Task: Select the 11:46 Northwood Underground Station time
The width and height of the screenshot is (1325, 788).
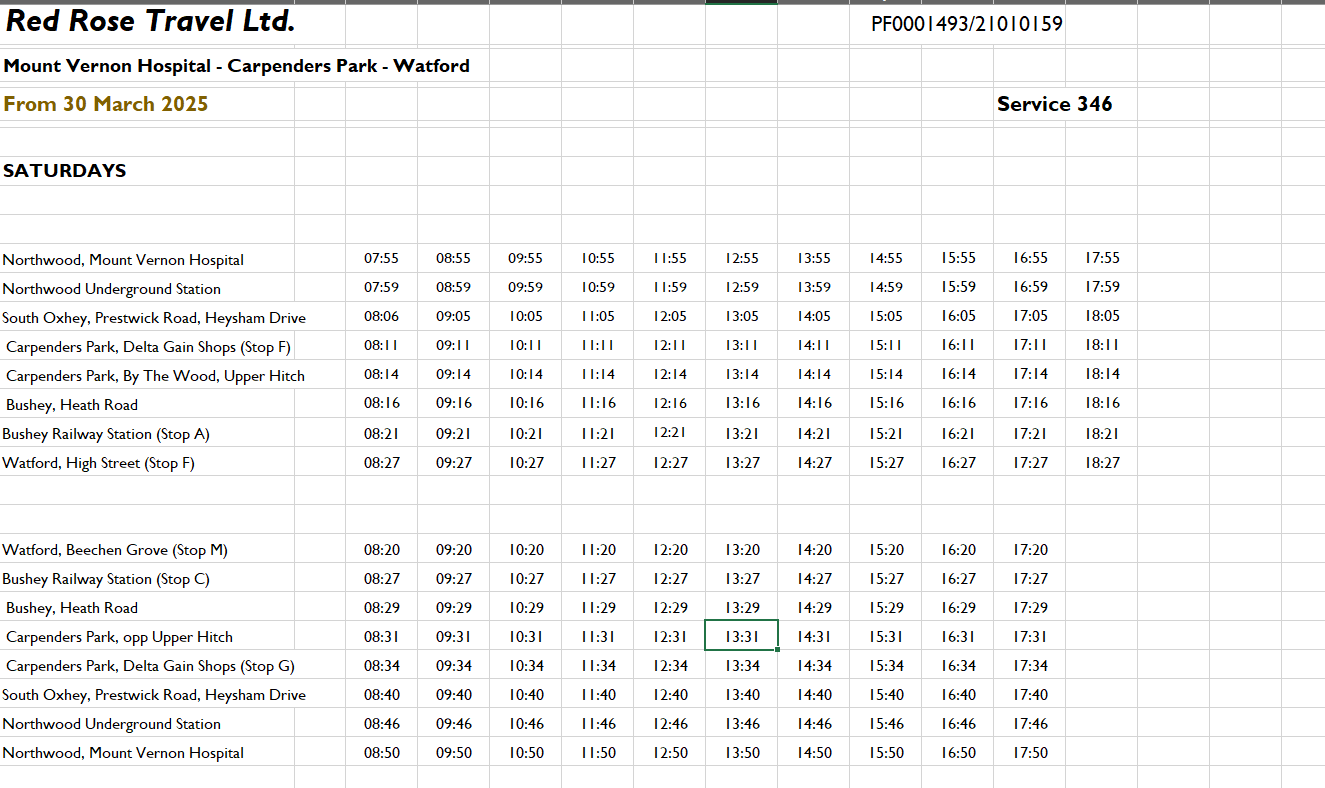Action: click(598, 724)
